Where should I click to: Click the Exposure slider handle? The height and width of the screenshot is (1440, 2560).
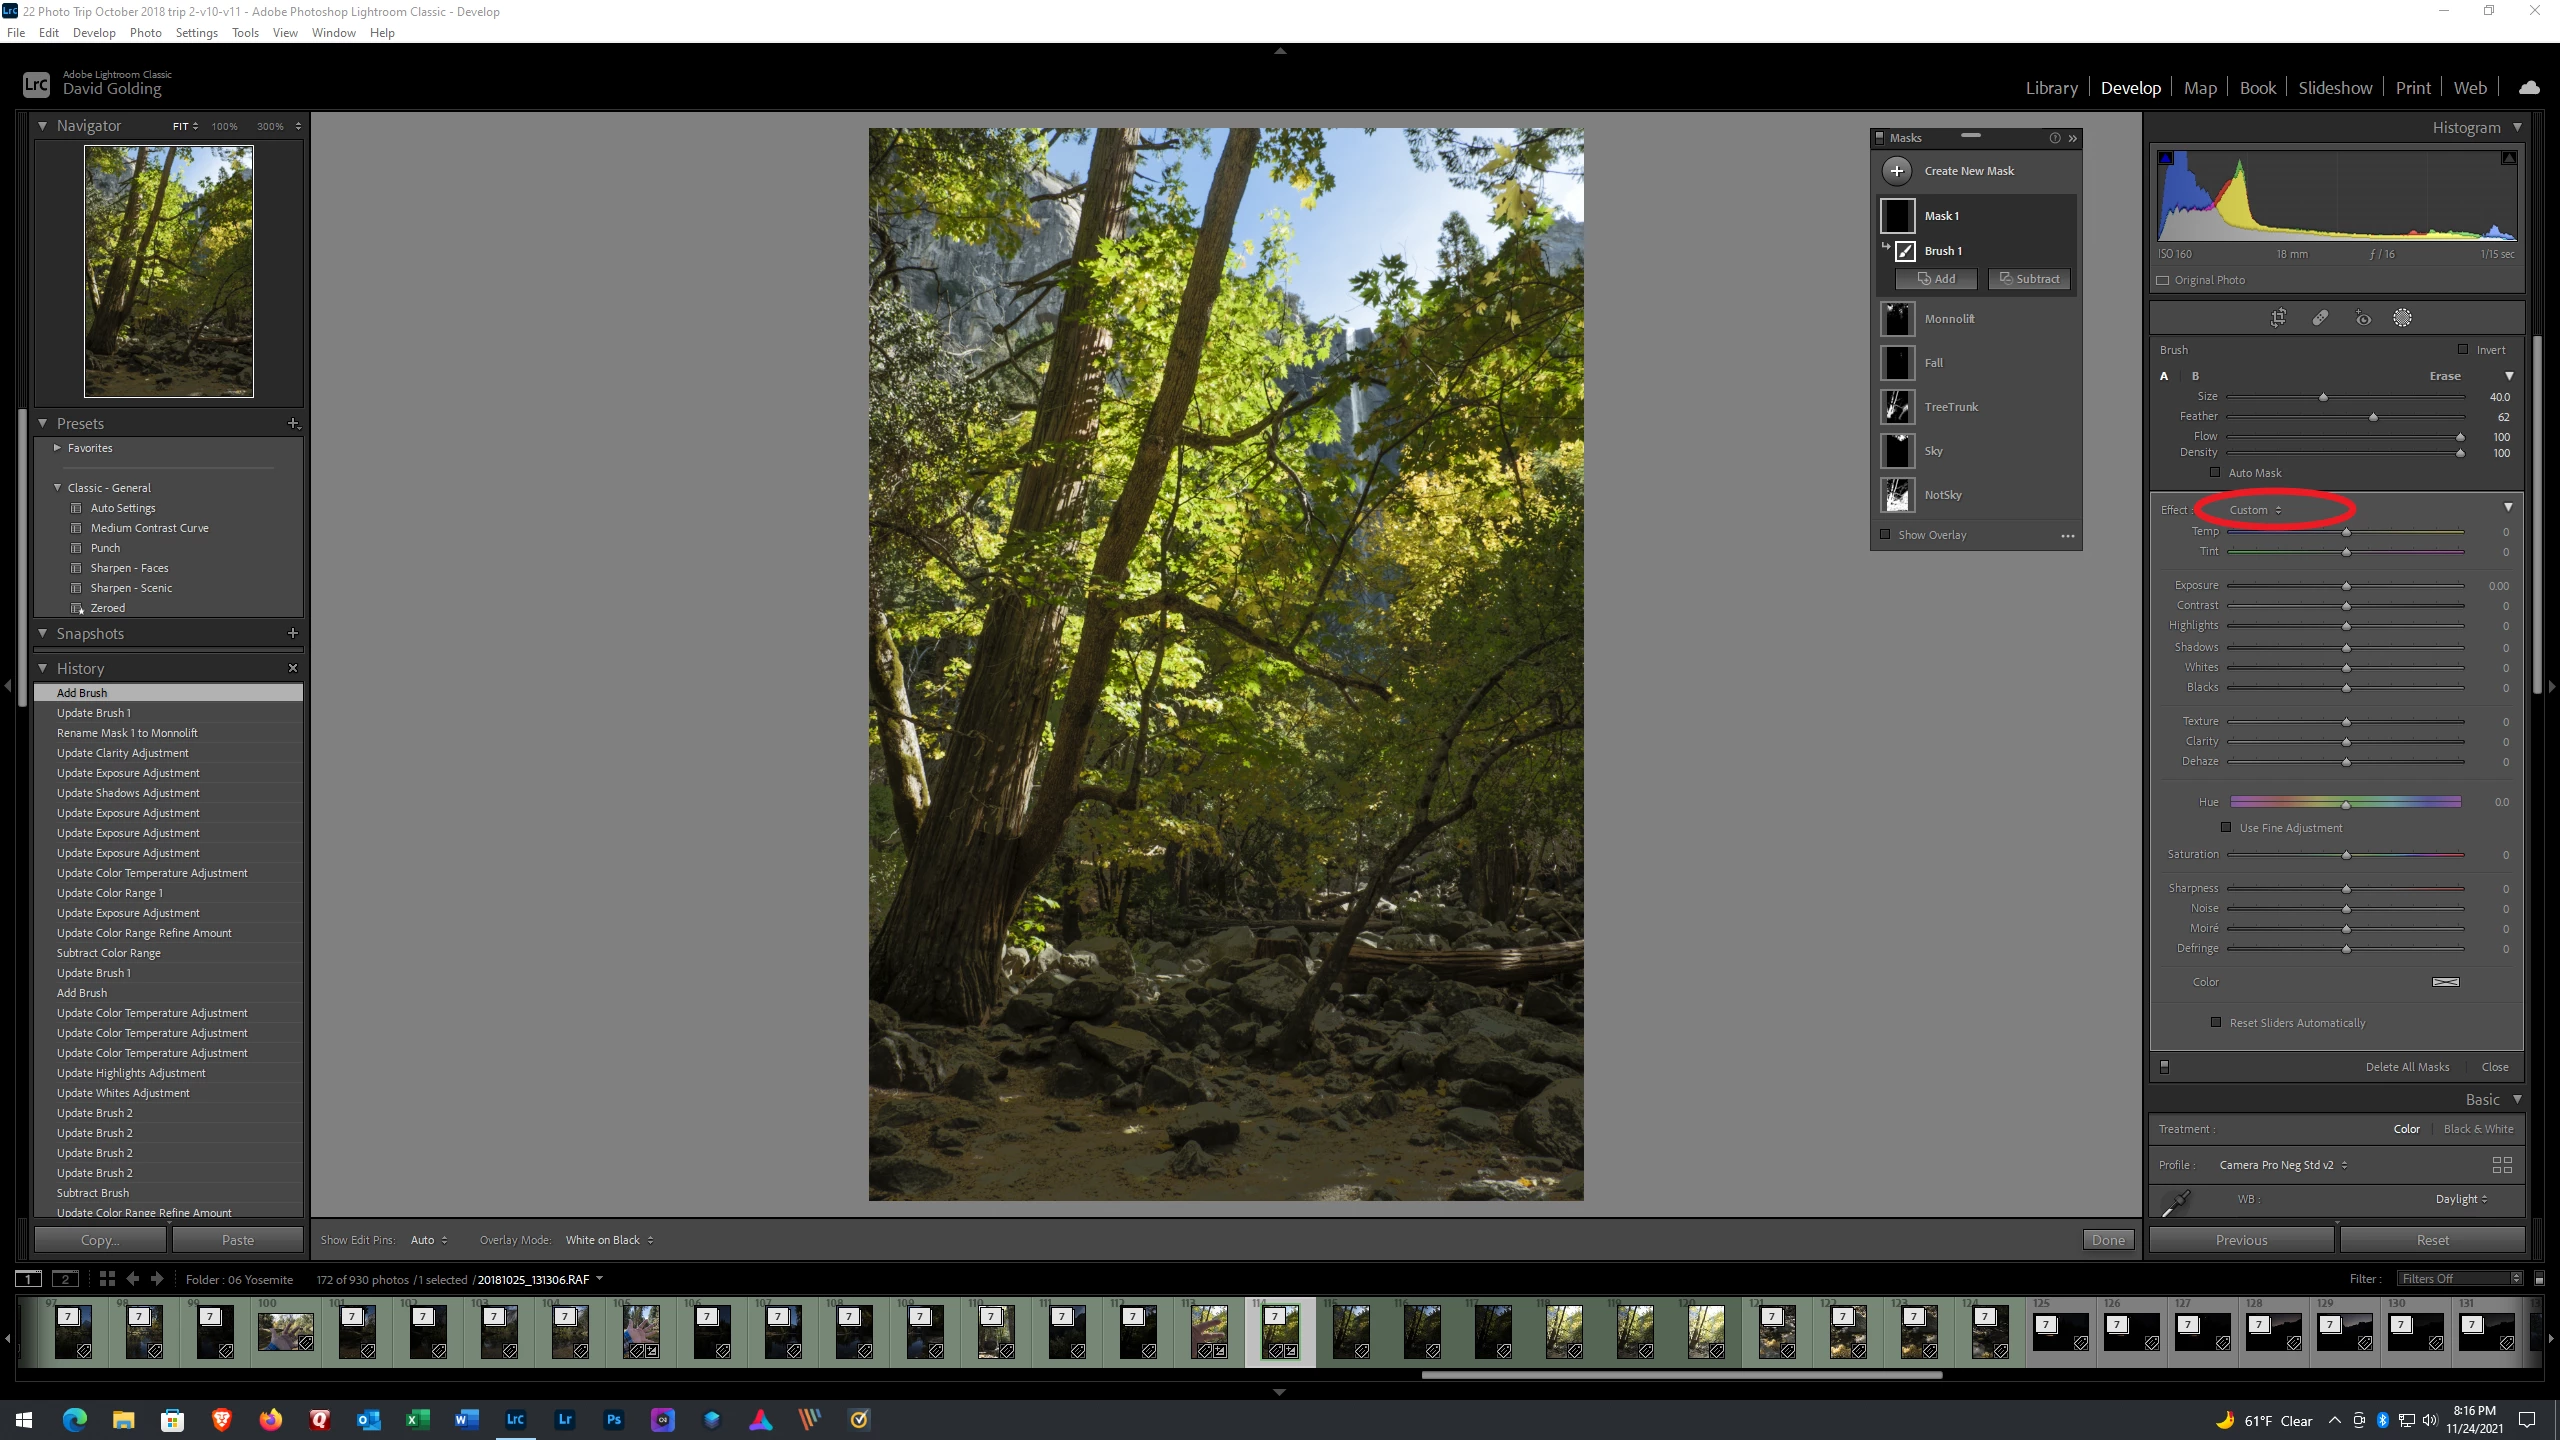click(2346, 586)
